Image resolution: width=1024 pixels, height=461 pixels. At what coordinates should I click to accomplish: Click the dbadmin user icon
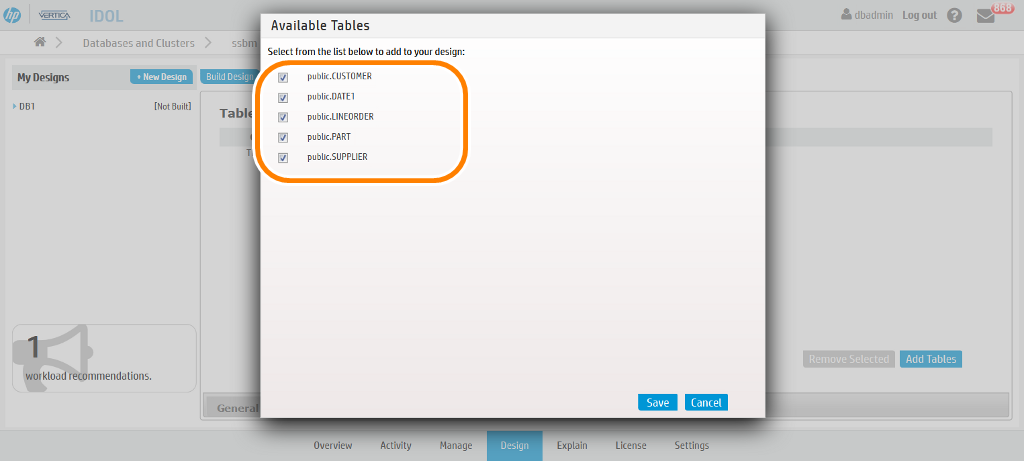(x=846, y=14)
